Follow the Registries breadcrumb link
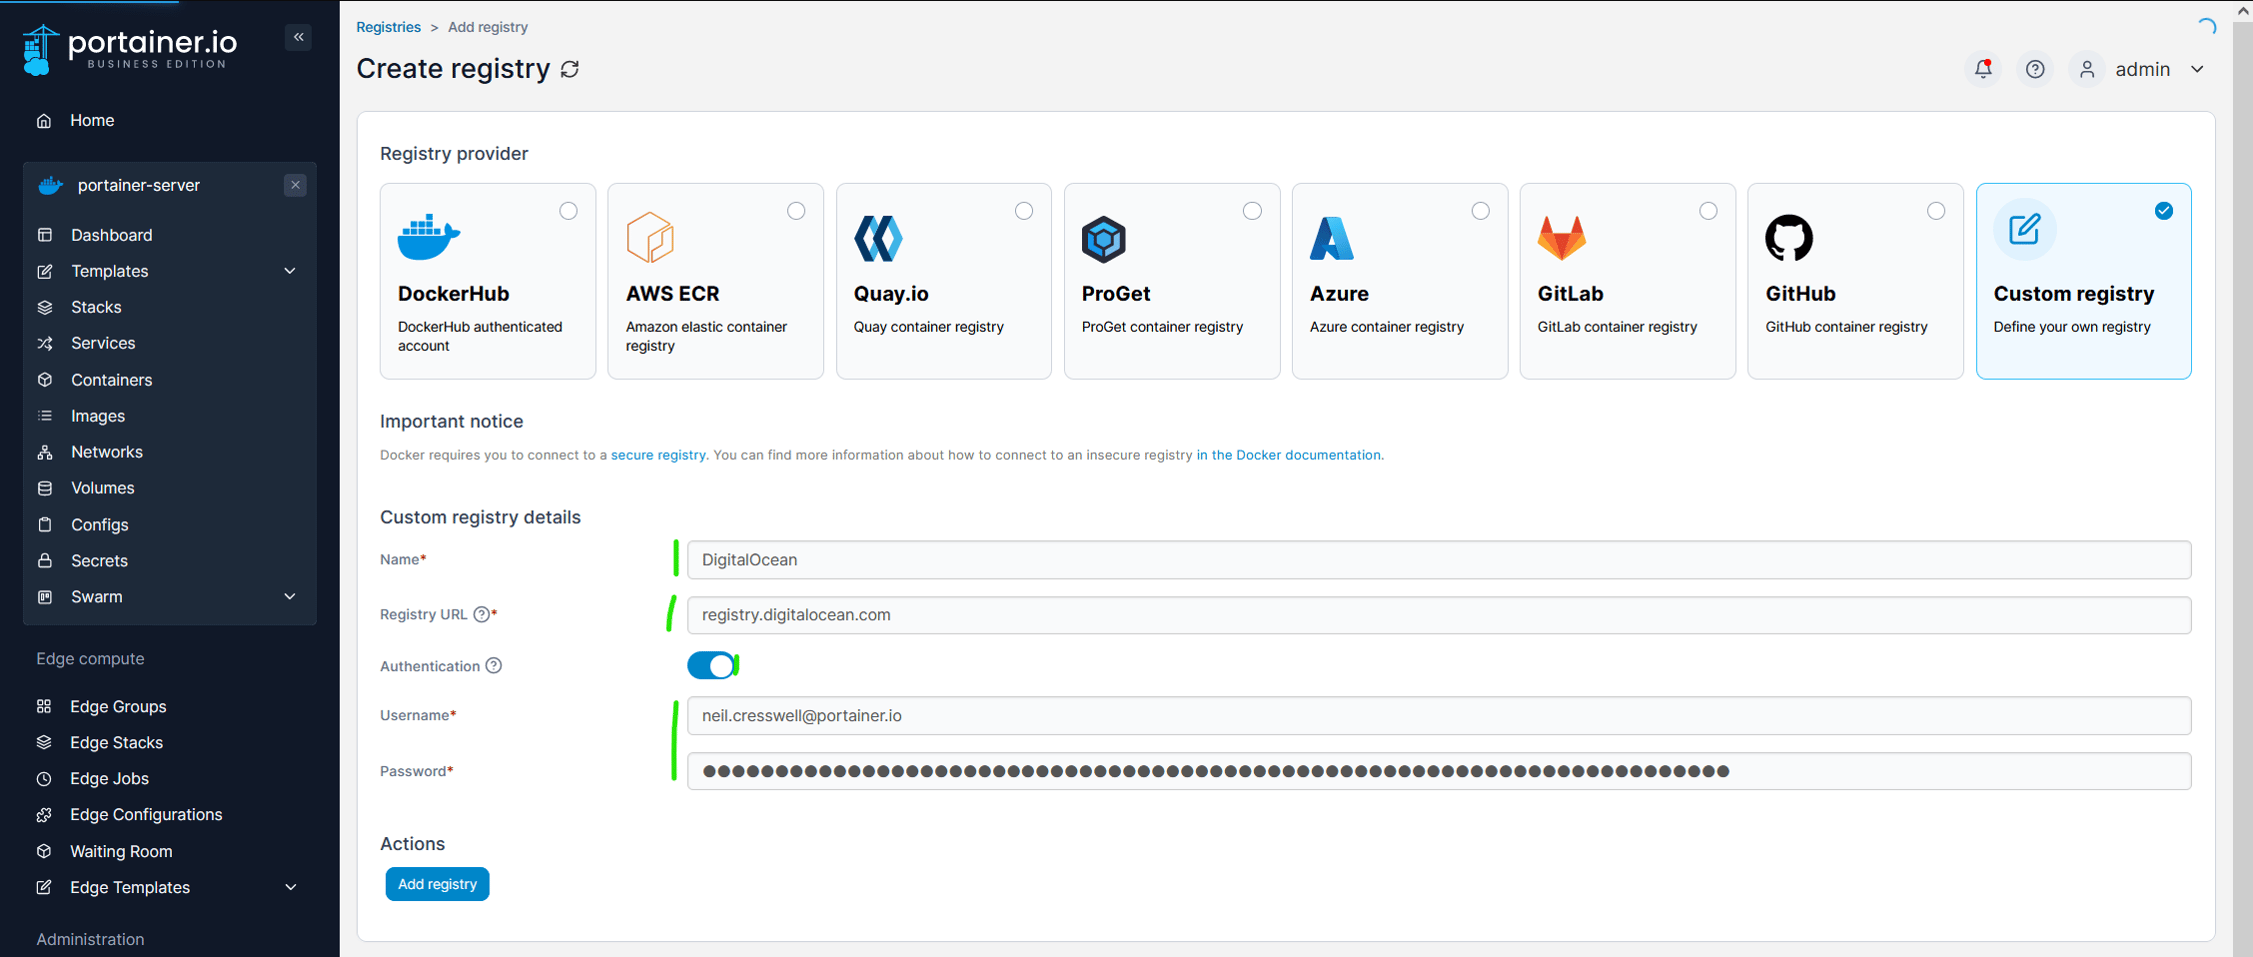This screenshot has width=2253, height=957. pos(388,27)
